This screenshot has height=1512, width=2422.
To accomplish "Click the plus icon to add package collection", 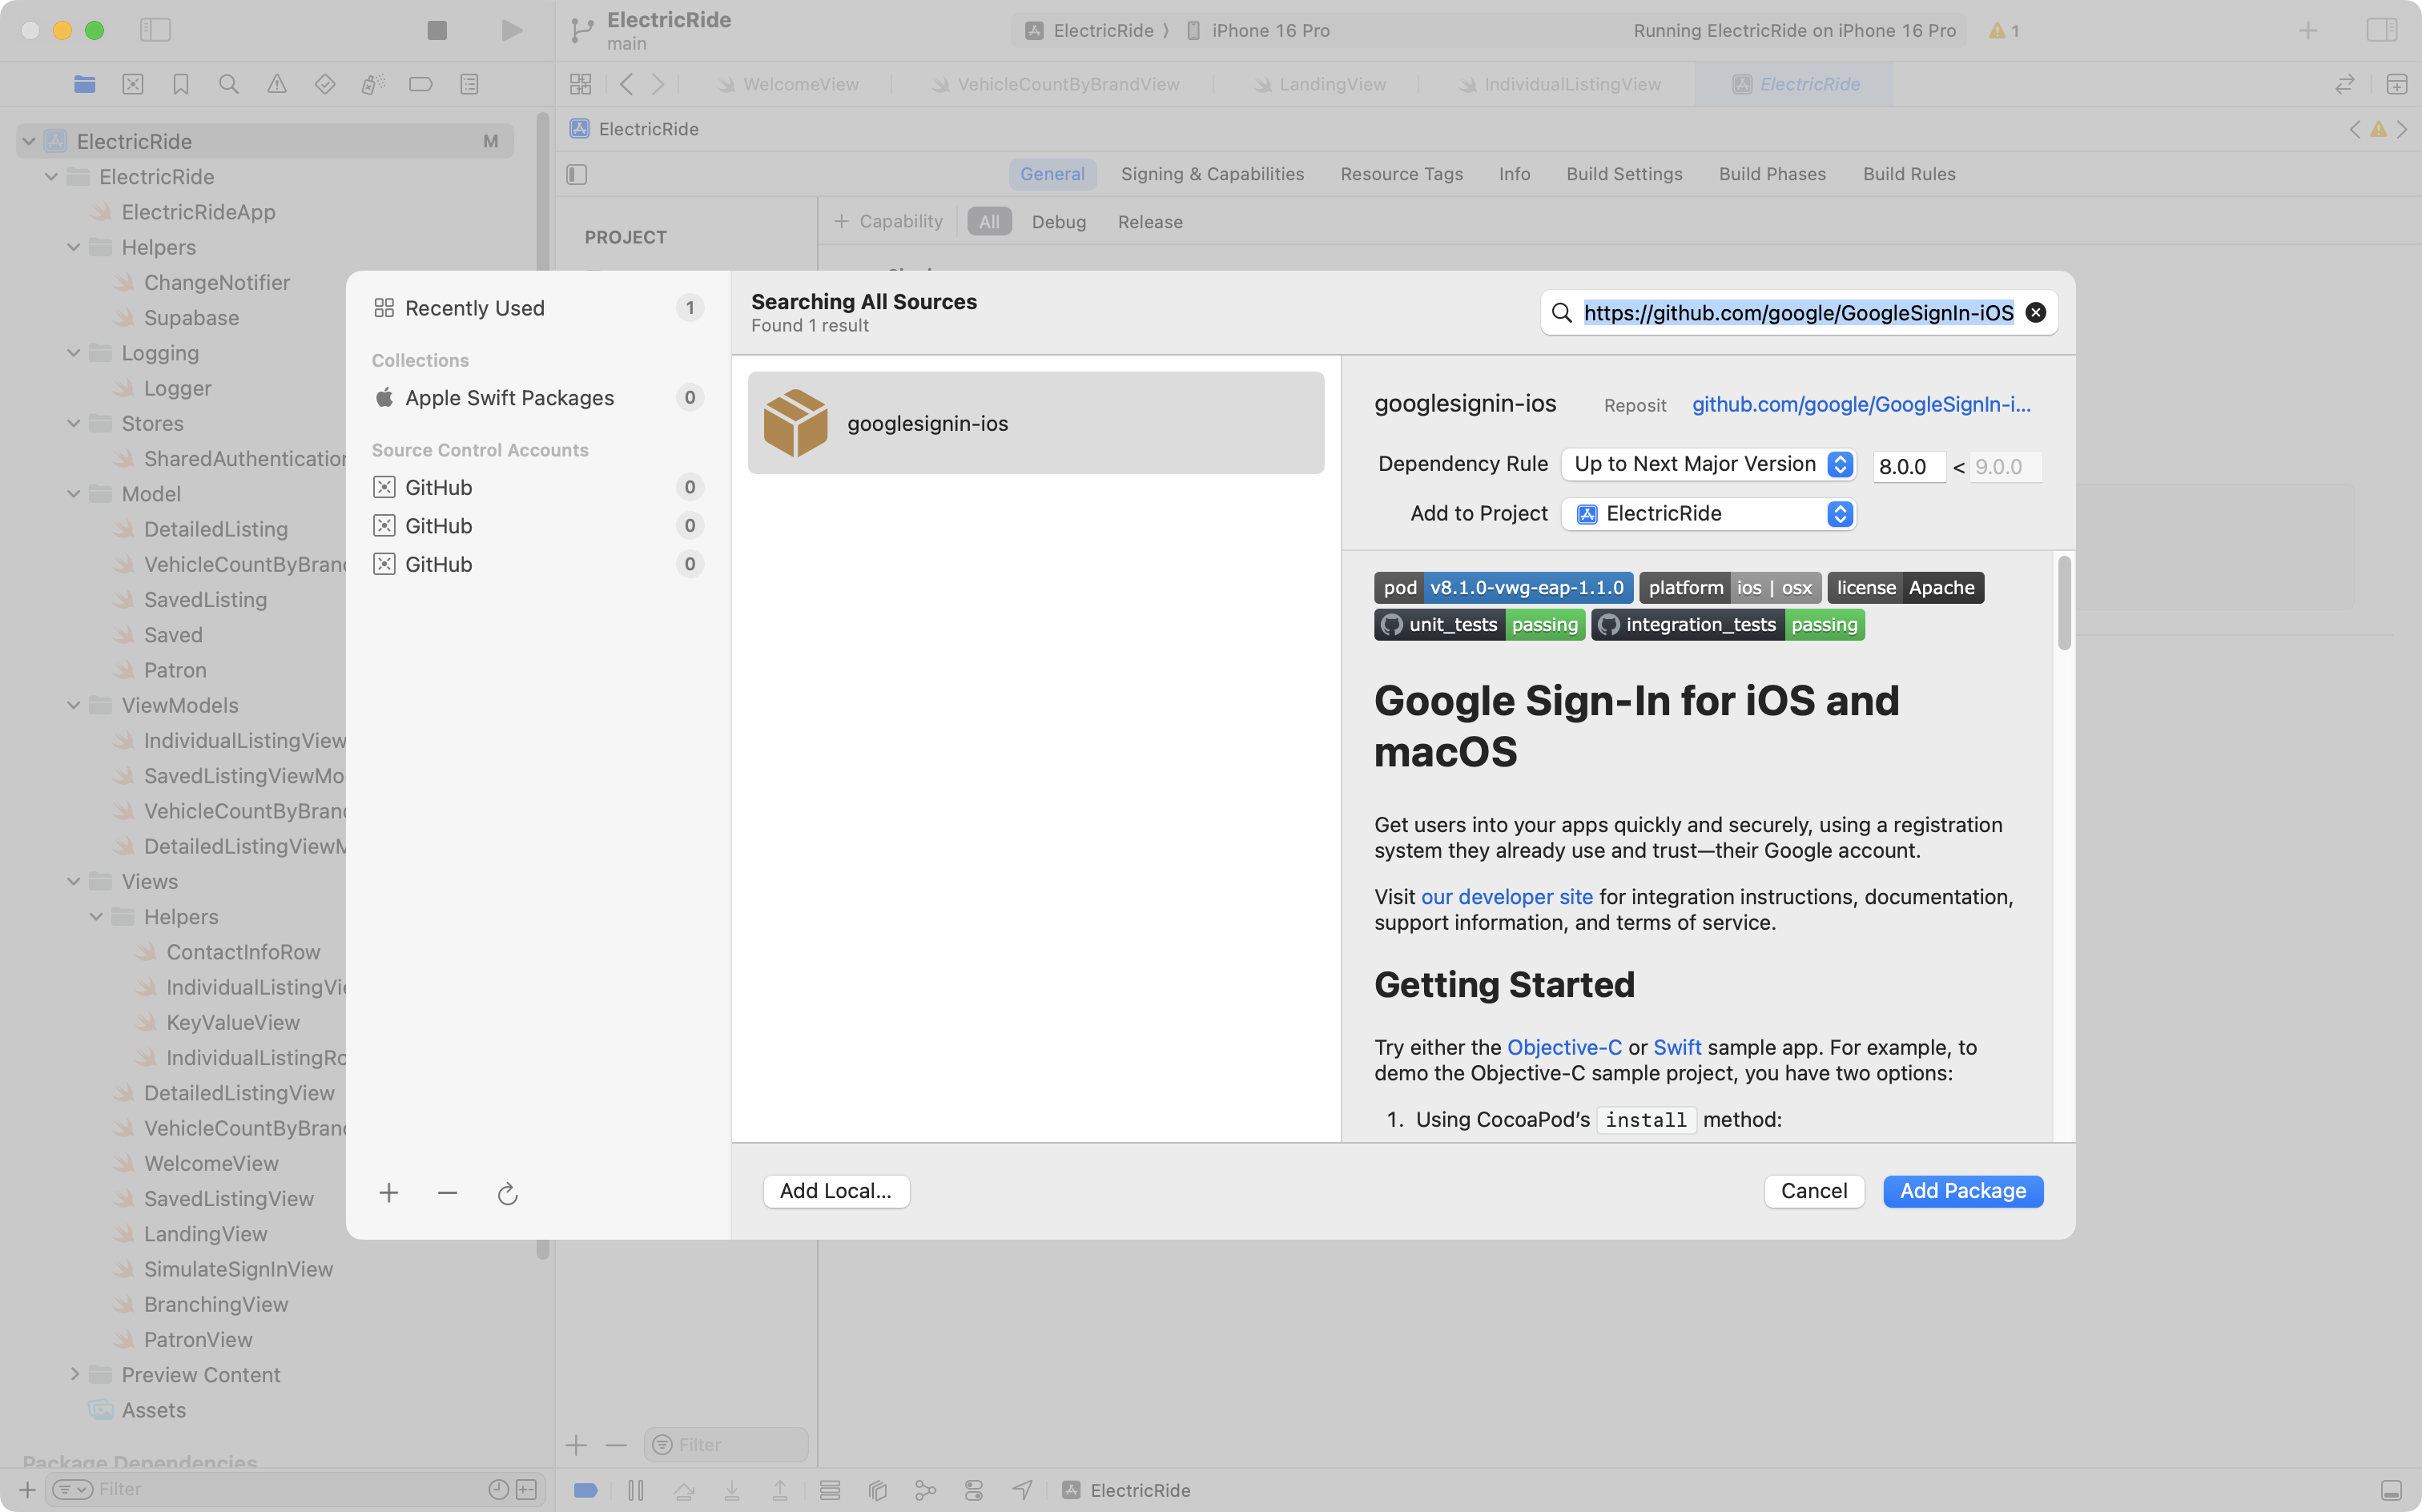I will pos(389,1192).
